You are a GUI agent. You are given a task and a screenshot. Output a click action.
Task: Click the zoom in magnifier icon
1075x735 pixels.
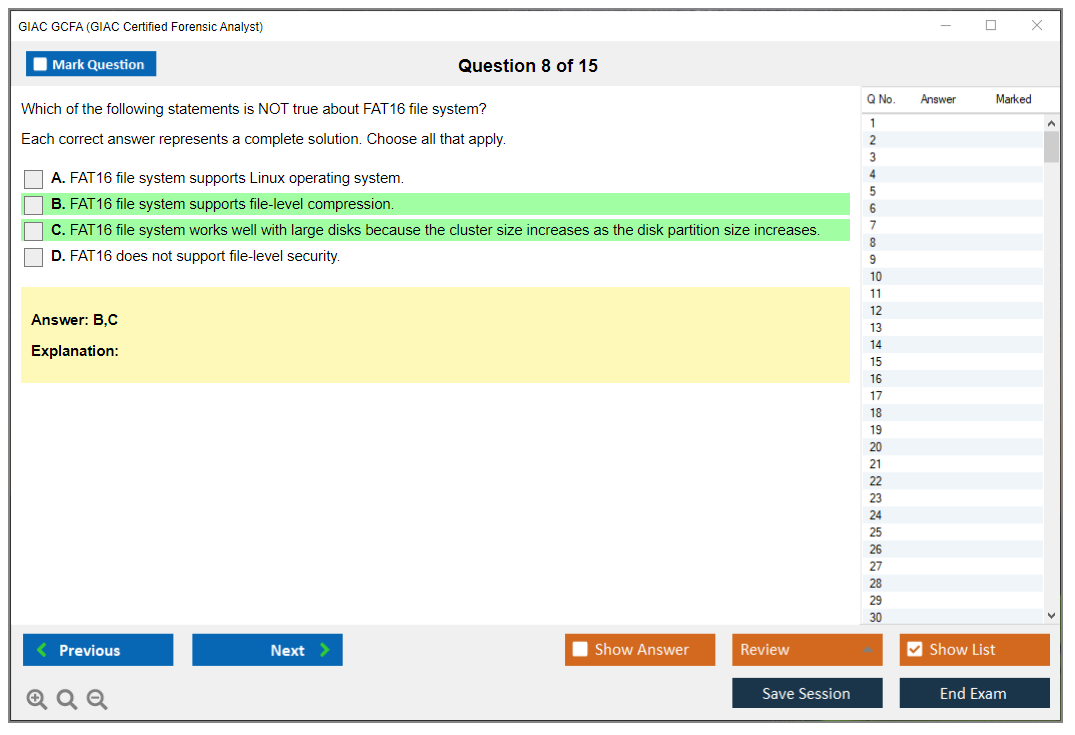point(37,700)
